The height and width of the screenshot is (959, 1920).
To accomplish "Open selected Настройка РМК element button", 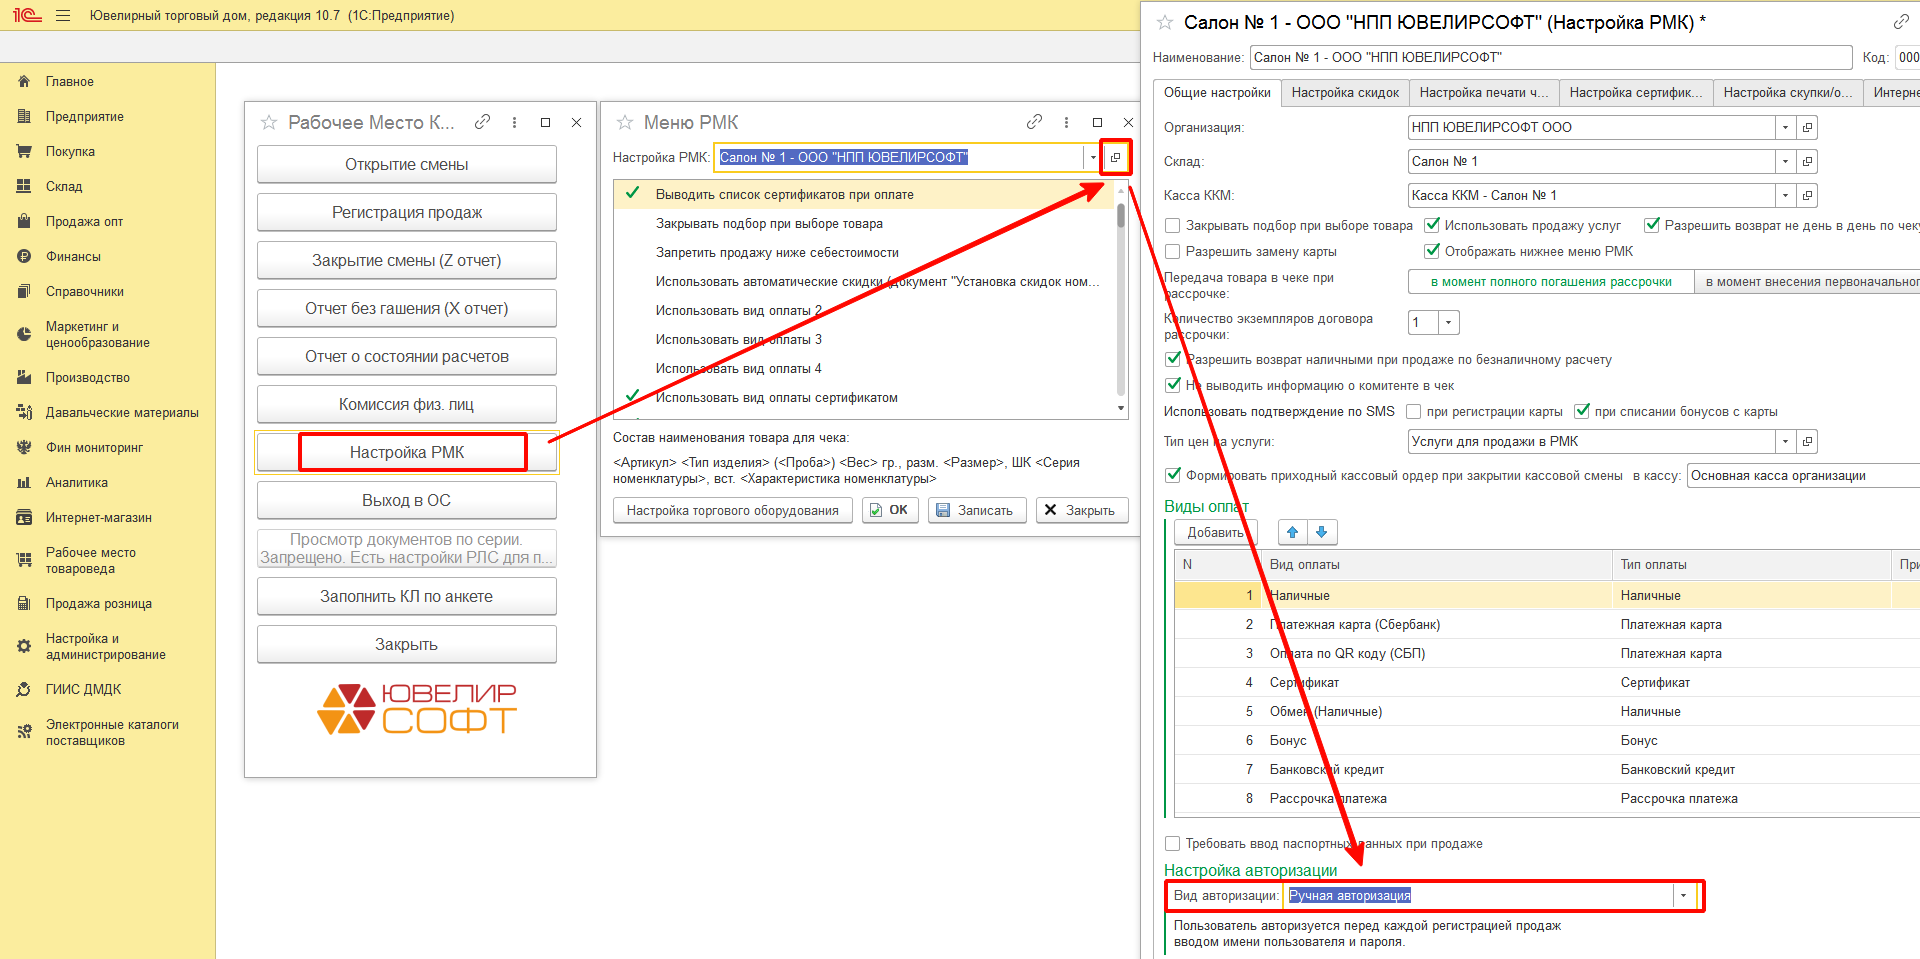I will click(1116, 157).
